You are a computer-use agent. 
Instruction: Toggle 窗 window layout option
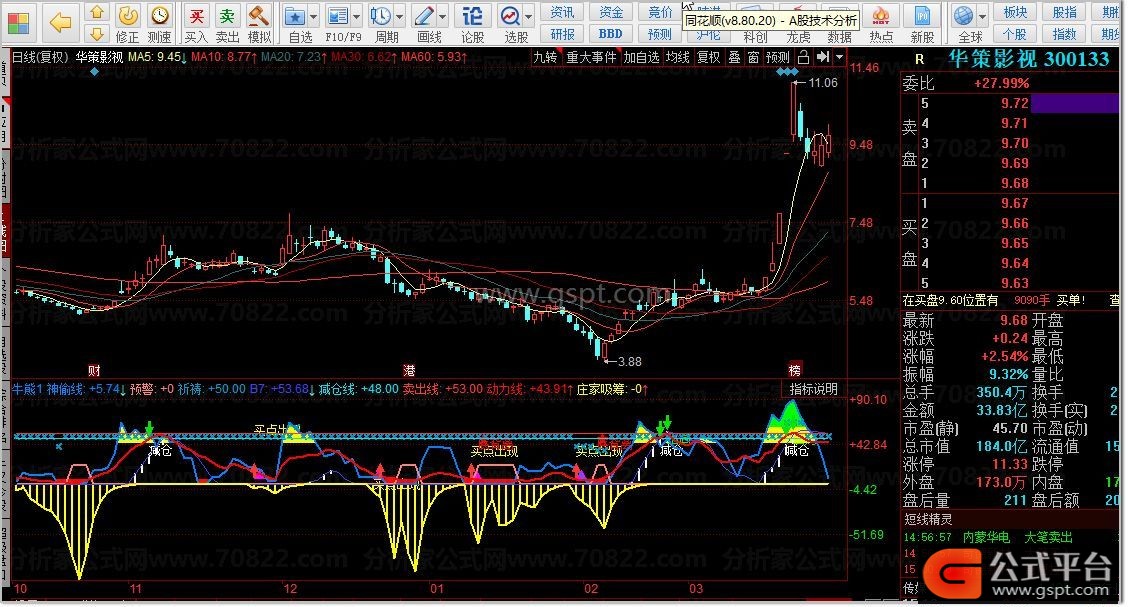753,57
